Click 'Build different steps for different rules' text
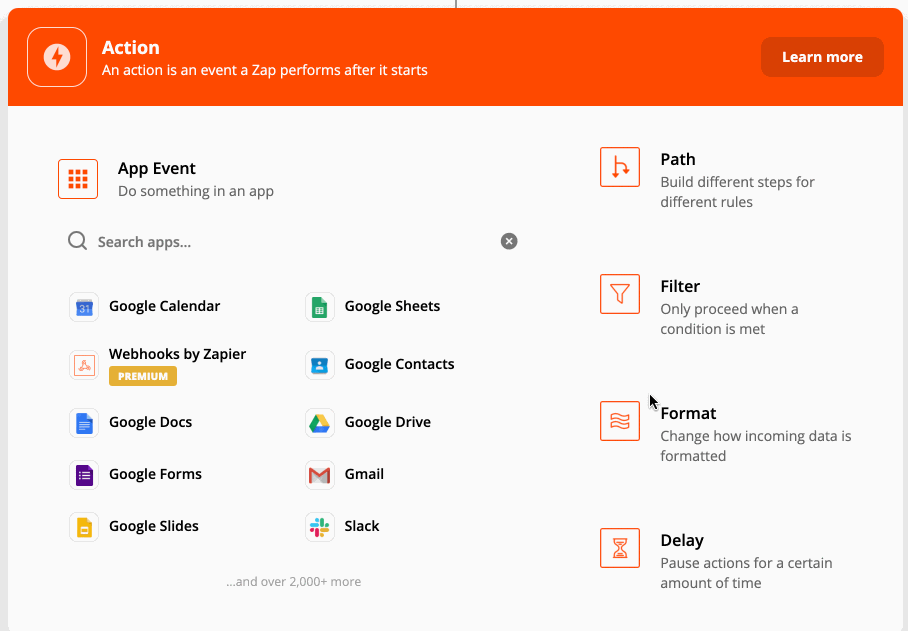The image size is (908, 631). pyautogui.click(x=737, y=192)
